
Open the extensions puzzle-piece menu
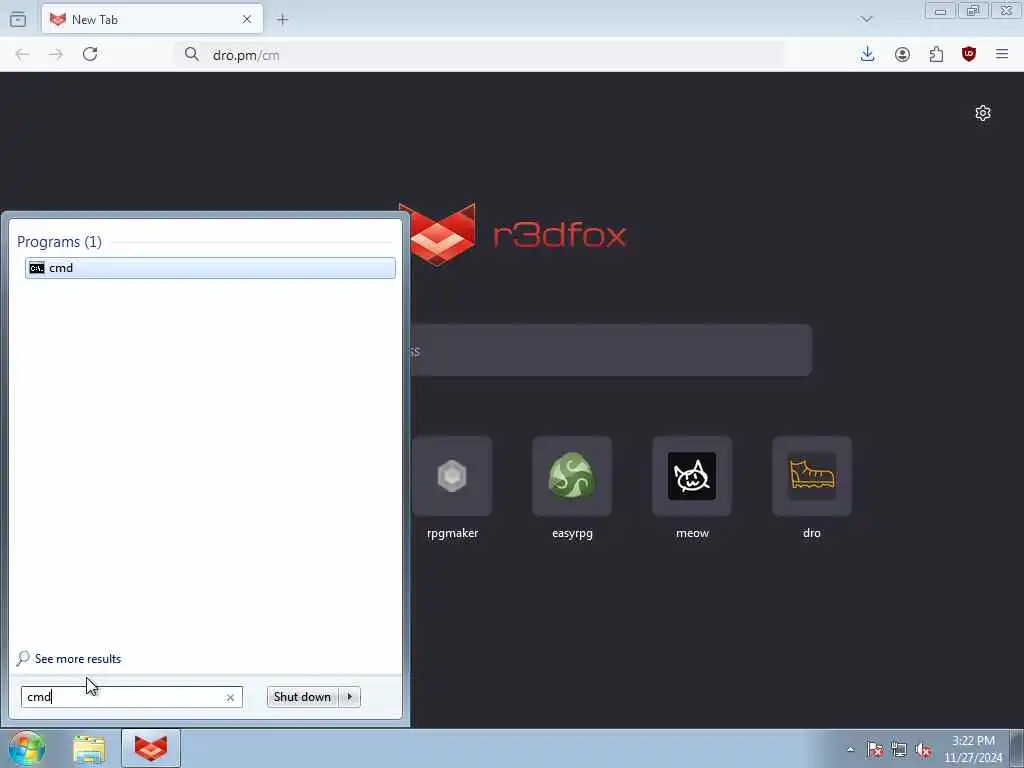pyautogui.click(x=936, y=55)
